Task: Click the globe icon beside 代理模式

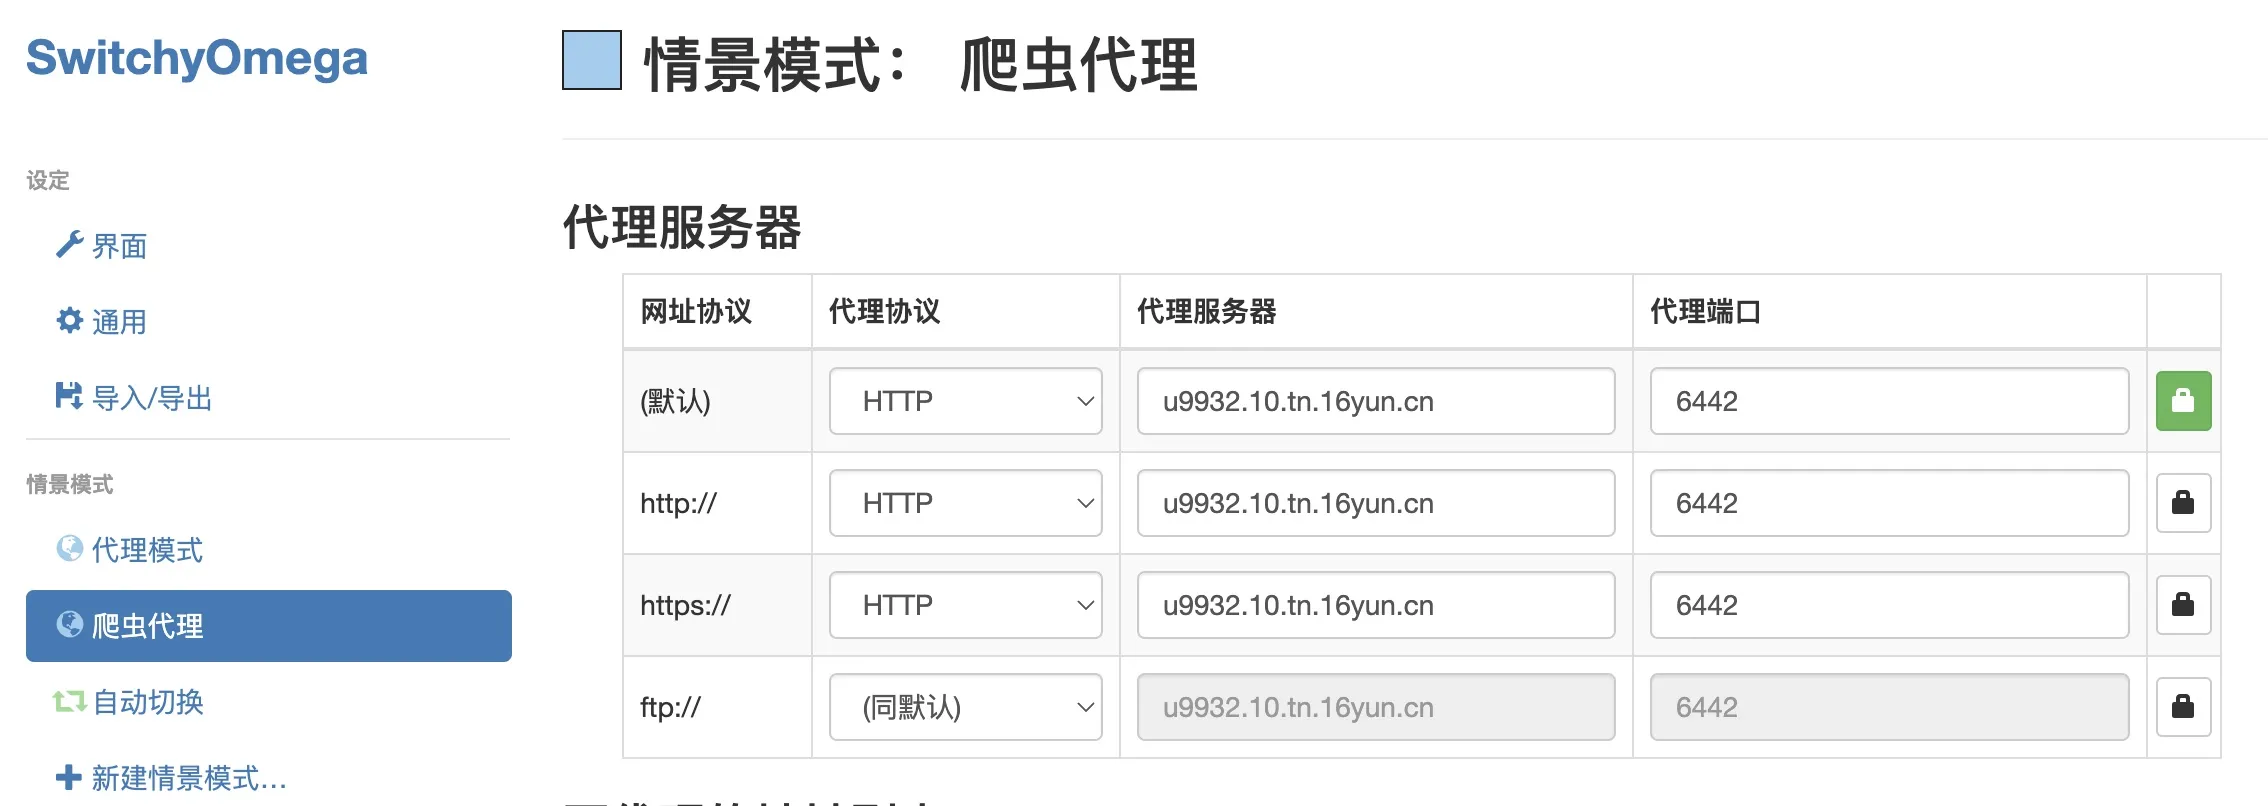Action: [x=69, y=548]
